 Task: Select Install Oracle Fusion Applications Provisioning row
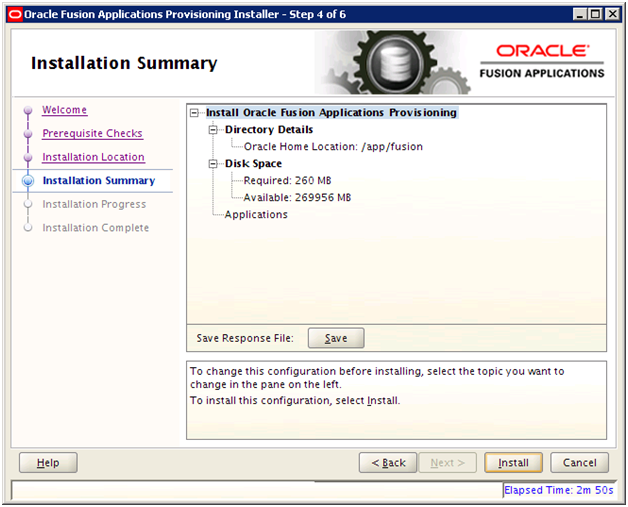(331, 113)
